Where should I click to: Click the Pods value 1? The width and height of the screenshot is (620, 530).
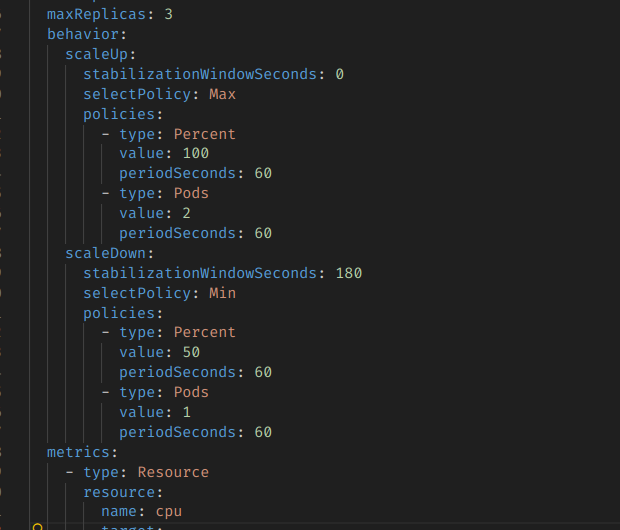[x=186, y=412]
